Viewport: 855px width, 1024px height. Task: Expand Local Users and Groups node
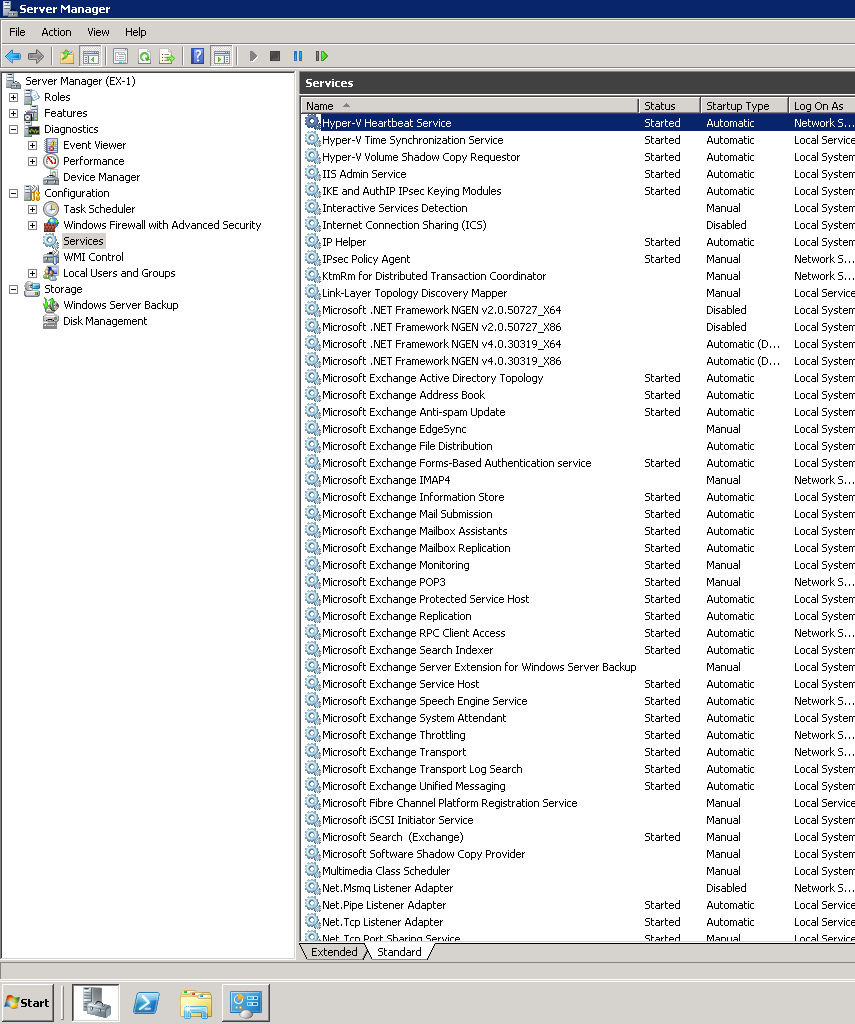point(33,273)
